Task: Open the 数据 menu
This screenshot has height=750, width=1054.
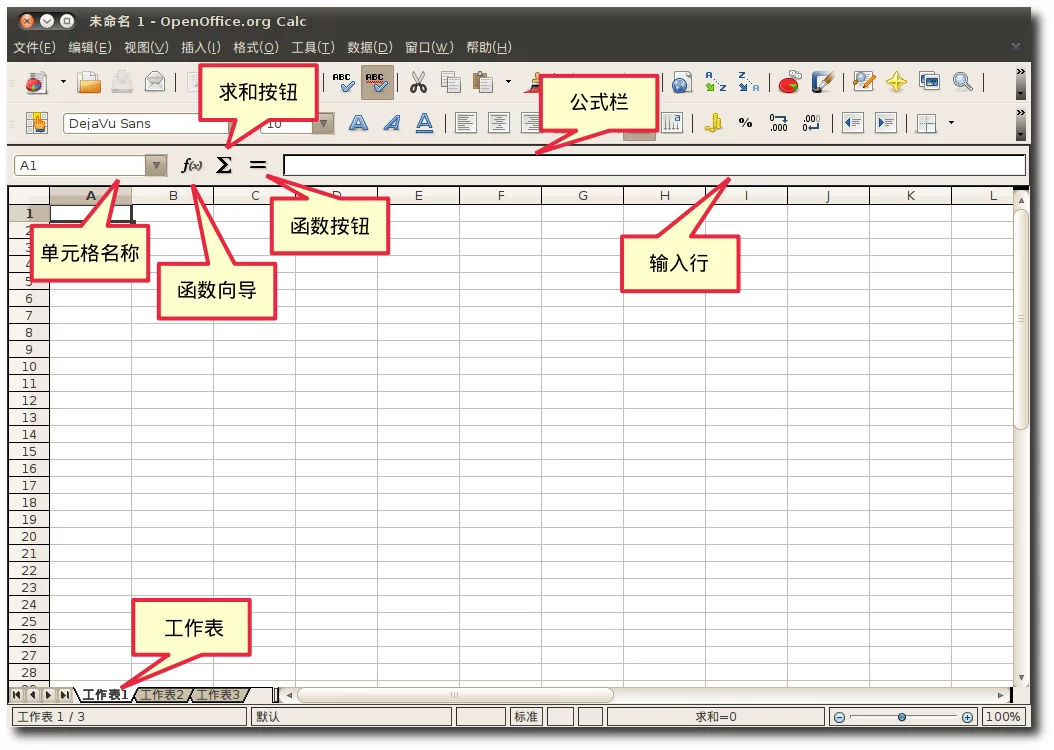Action: point(370,48)
